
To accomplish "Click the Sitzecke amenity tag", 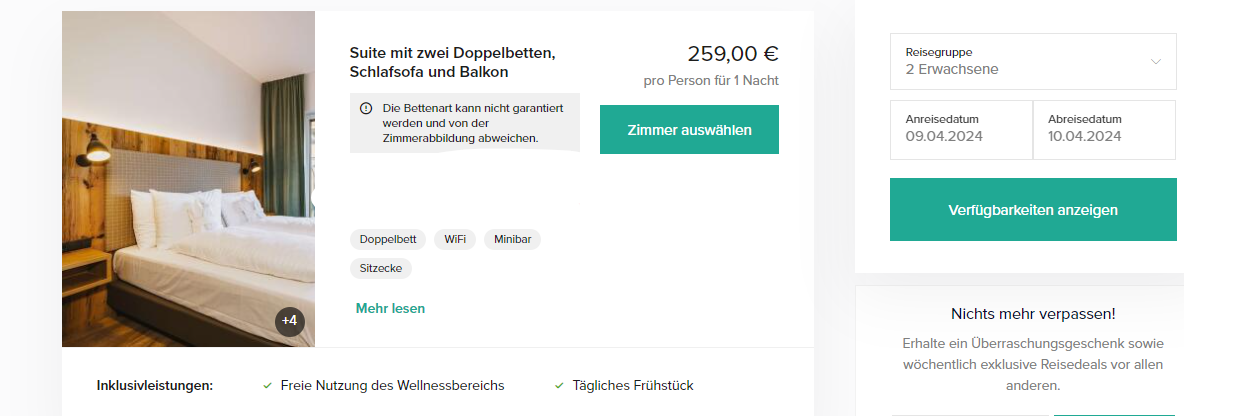I will 381,268.
